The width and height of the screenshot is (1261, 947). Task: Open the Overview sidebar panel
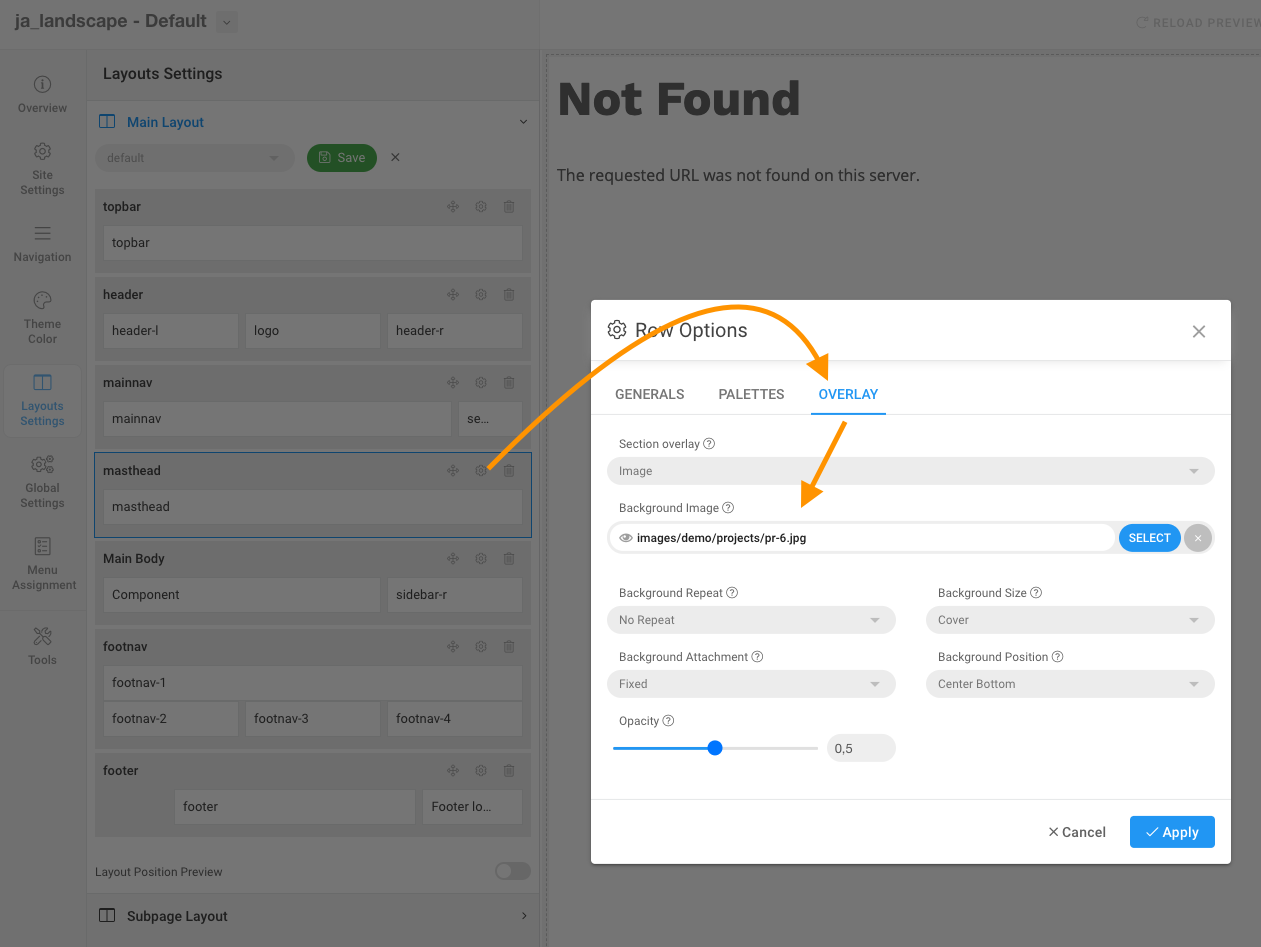[x=42, y=94]
